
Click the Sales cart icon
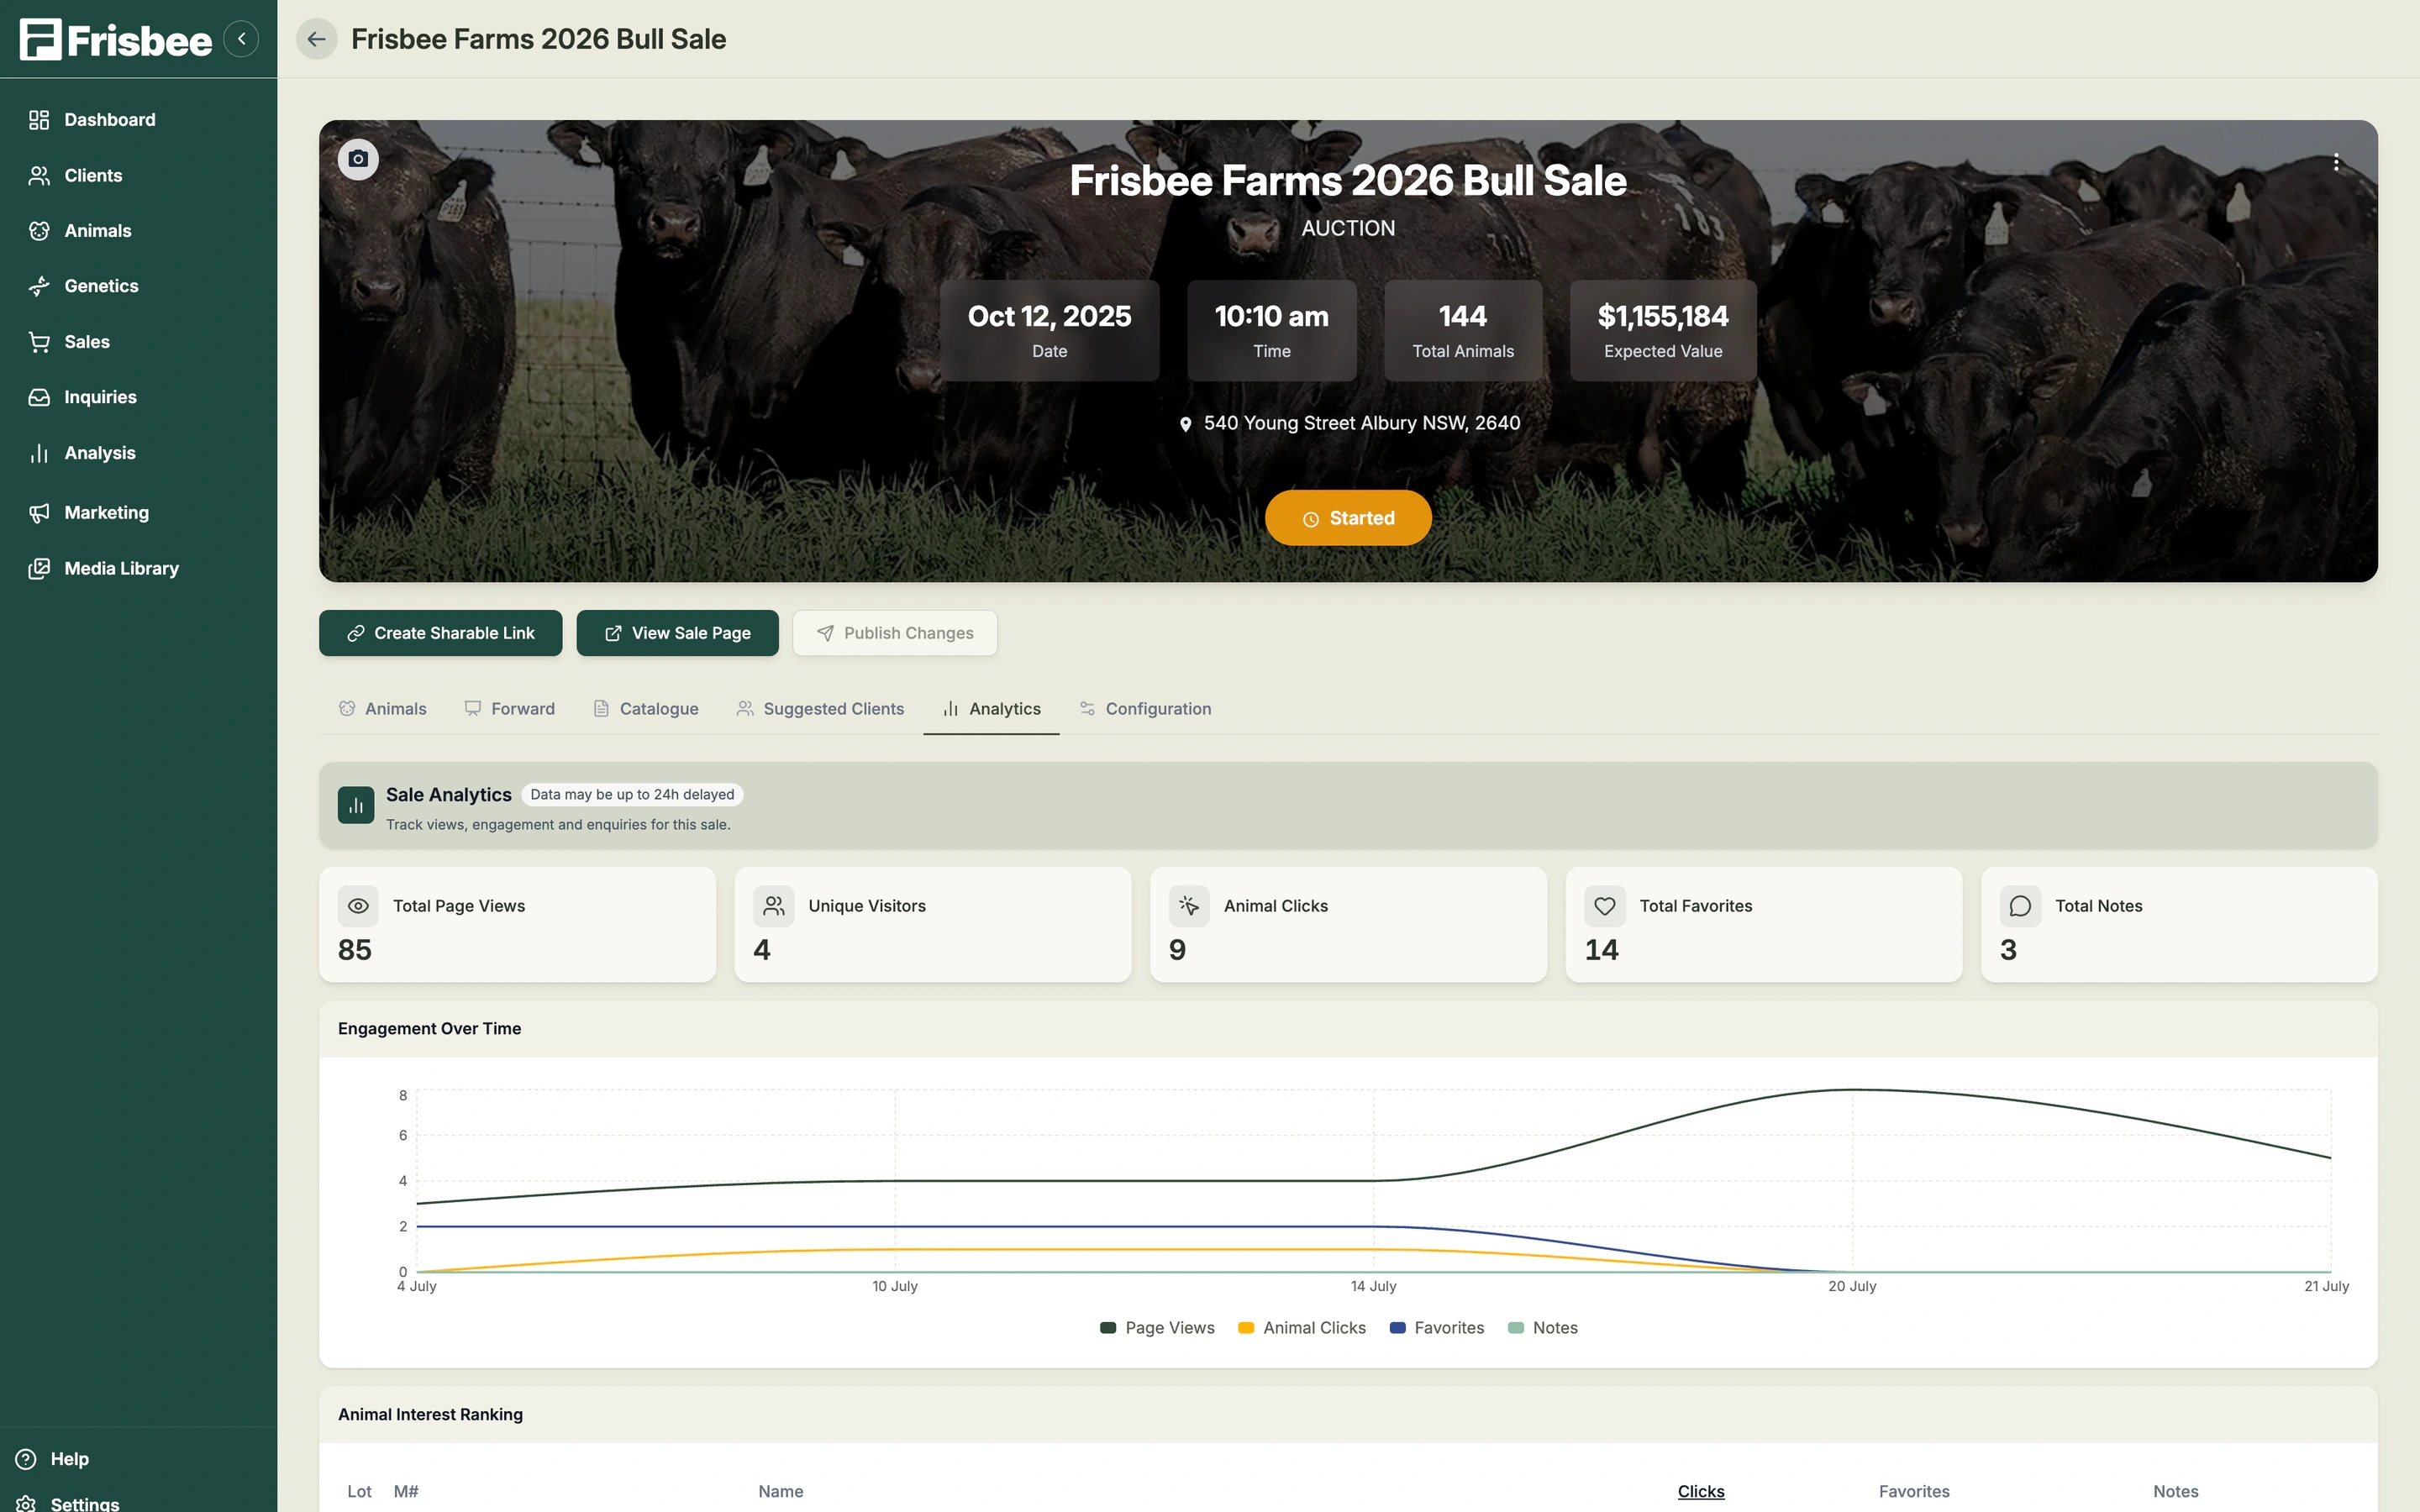39,342
